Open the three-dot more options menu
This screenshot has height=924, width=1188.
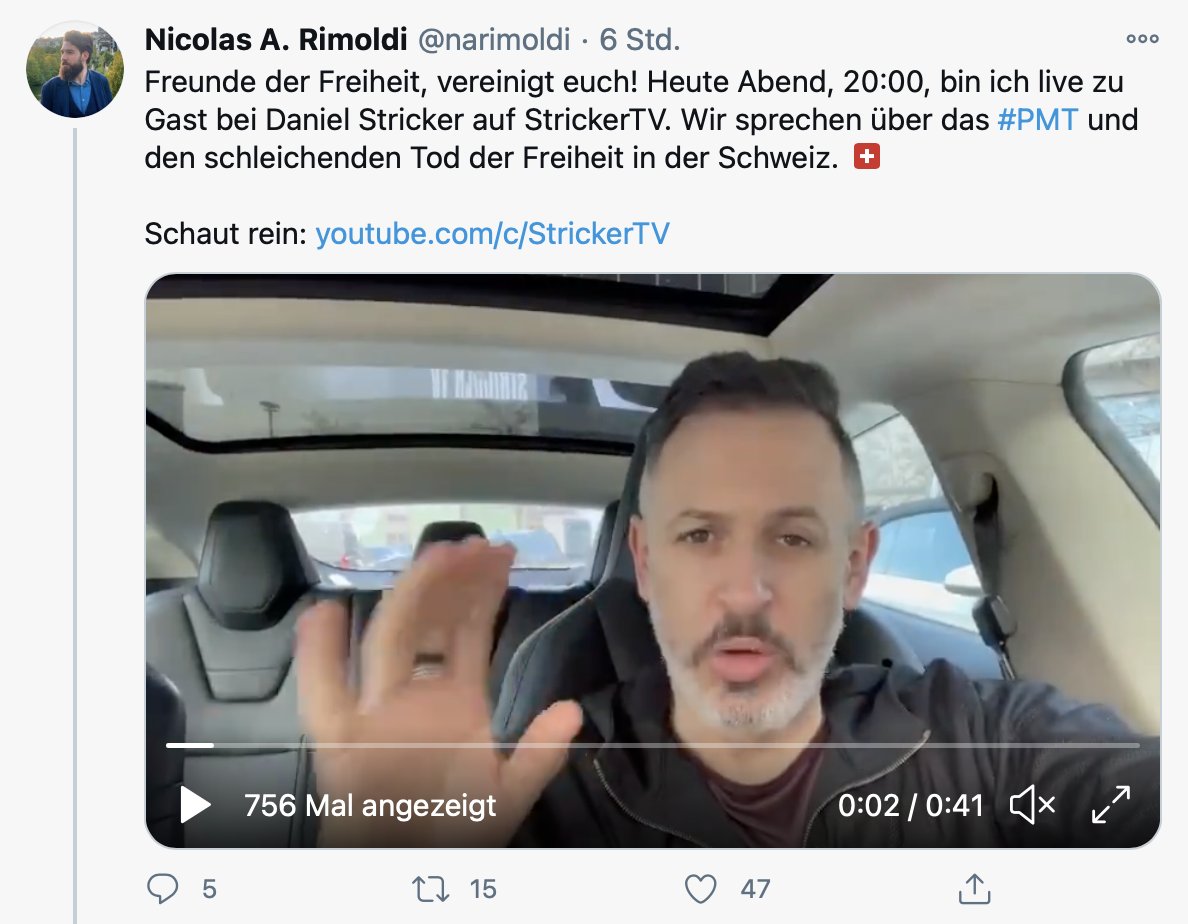coord(1142,39)
